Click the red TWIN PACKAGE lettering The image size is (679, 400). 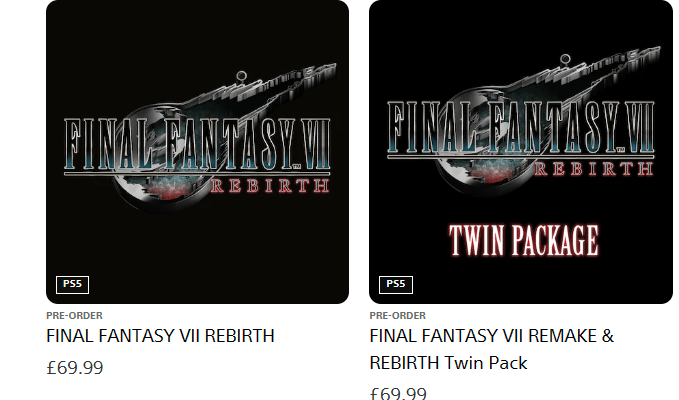click(x=524, y=240)
